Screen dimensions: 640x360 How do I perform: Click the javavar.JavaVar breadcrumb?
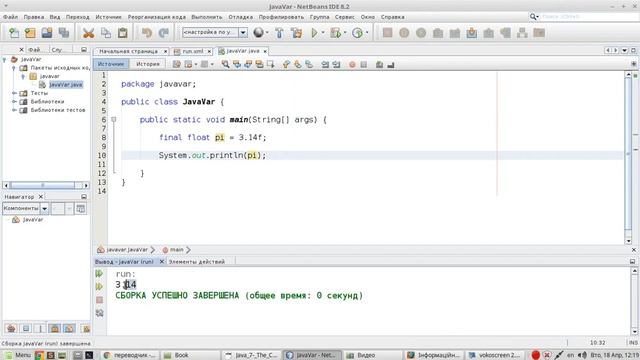[x=127, y=249]
